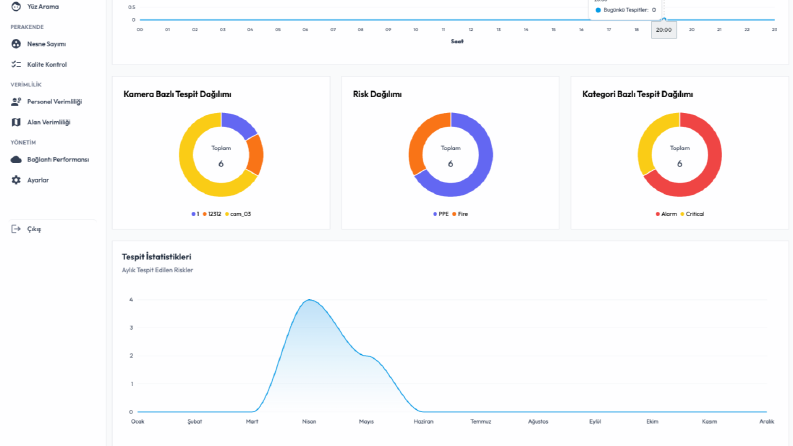Log out using Çıkış label
Screen dimensions: 793x446
point(34,229)
